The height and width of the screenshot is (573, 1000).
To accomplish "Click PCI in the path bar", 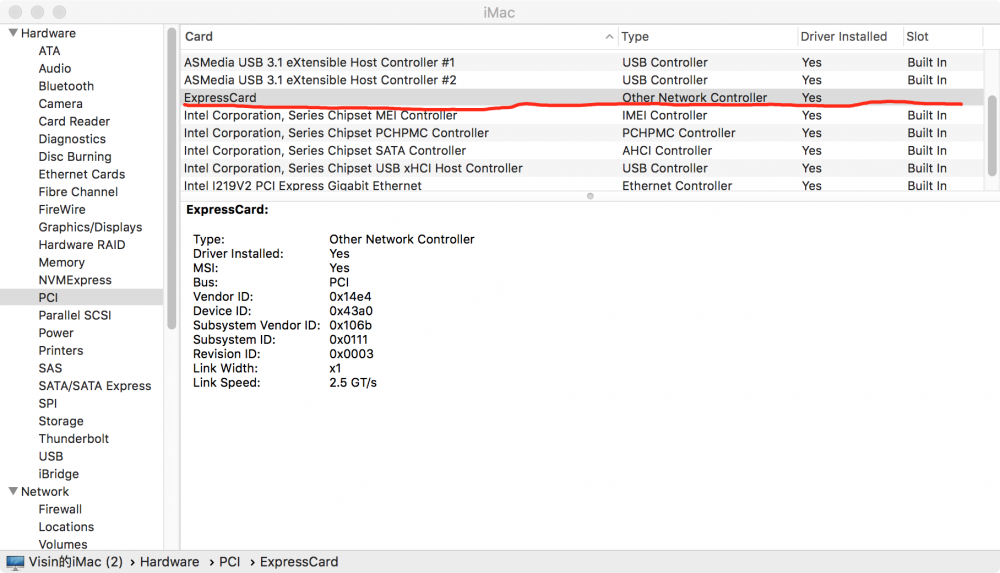I will [x=230, y=562].
